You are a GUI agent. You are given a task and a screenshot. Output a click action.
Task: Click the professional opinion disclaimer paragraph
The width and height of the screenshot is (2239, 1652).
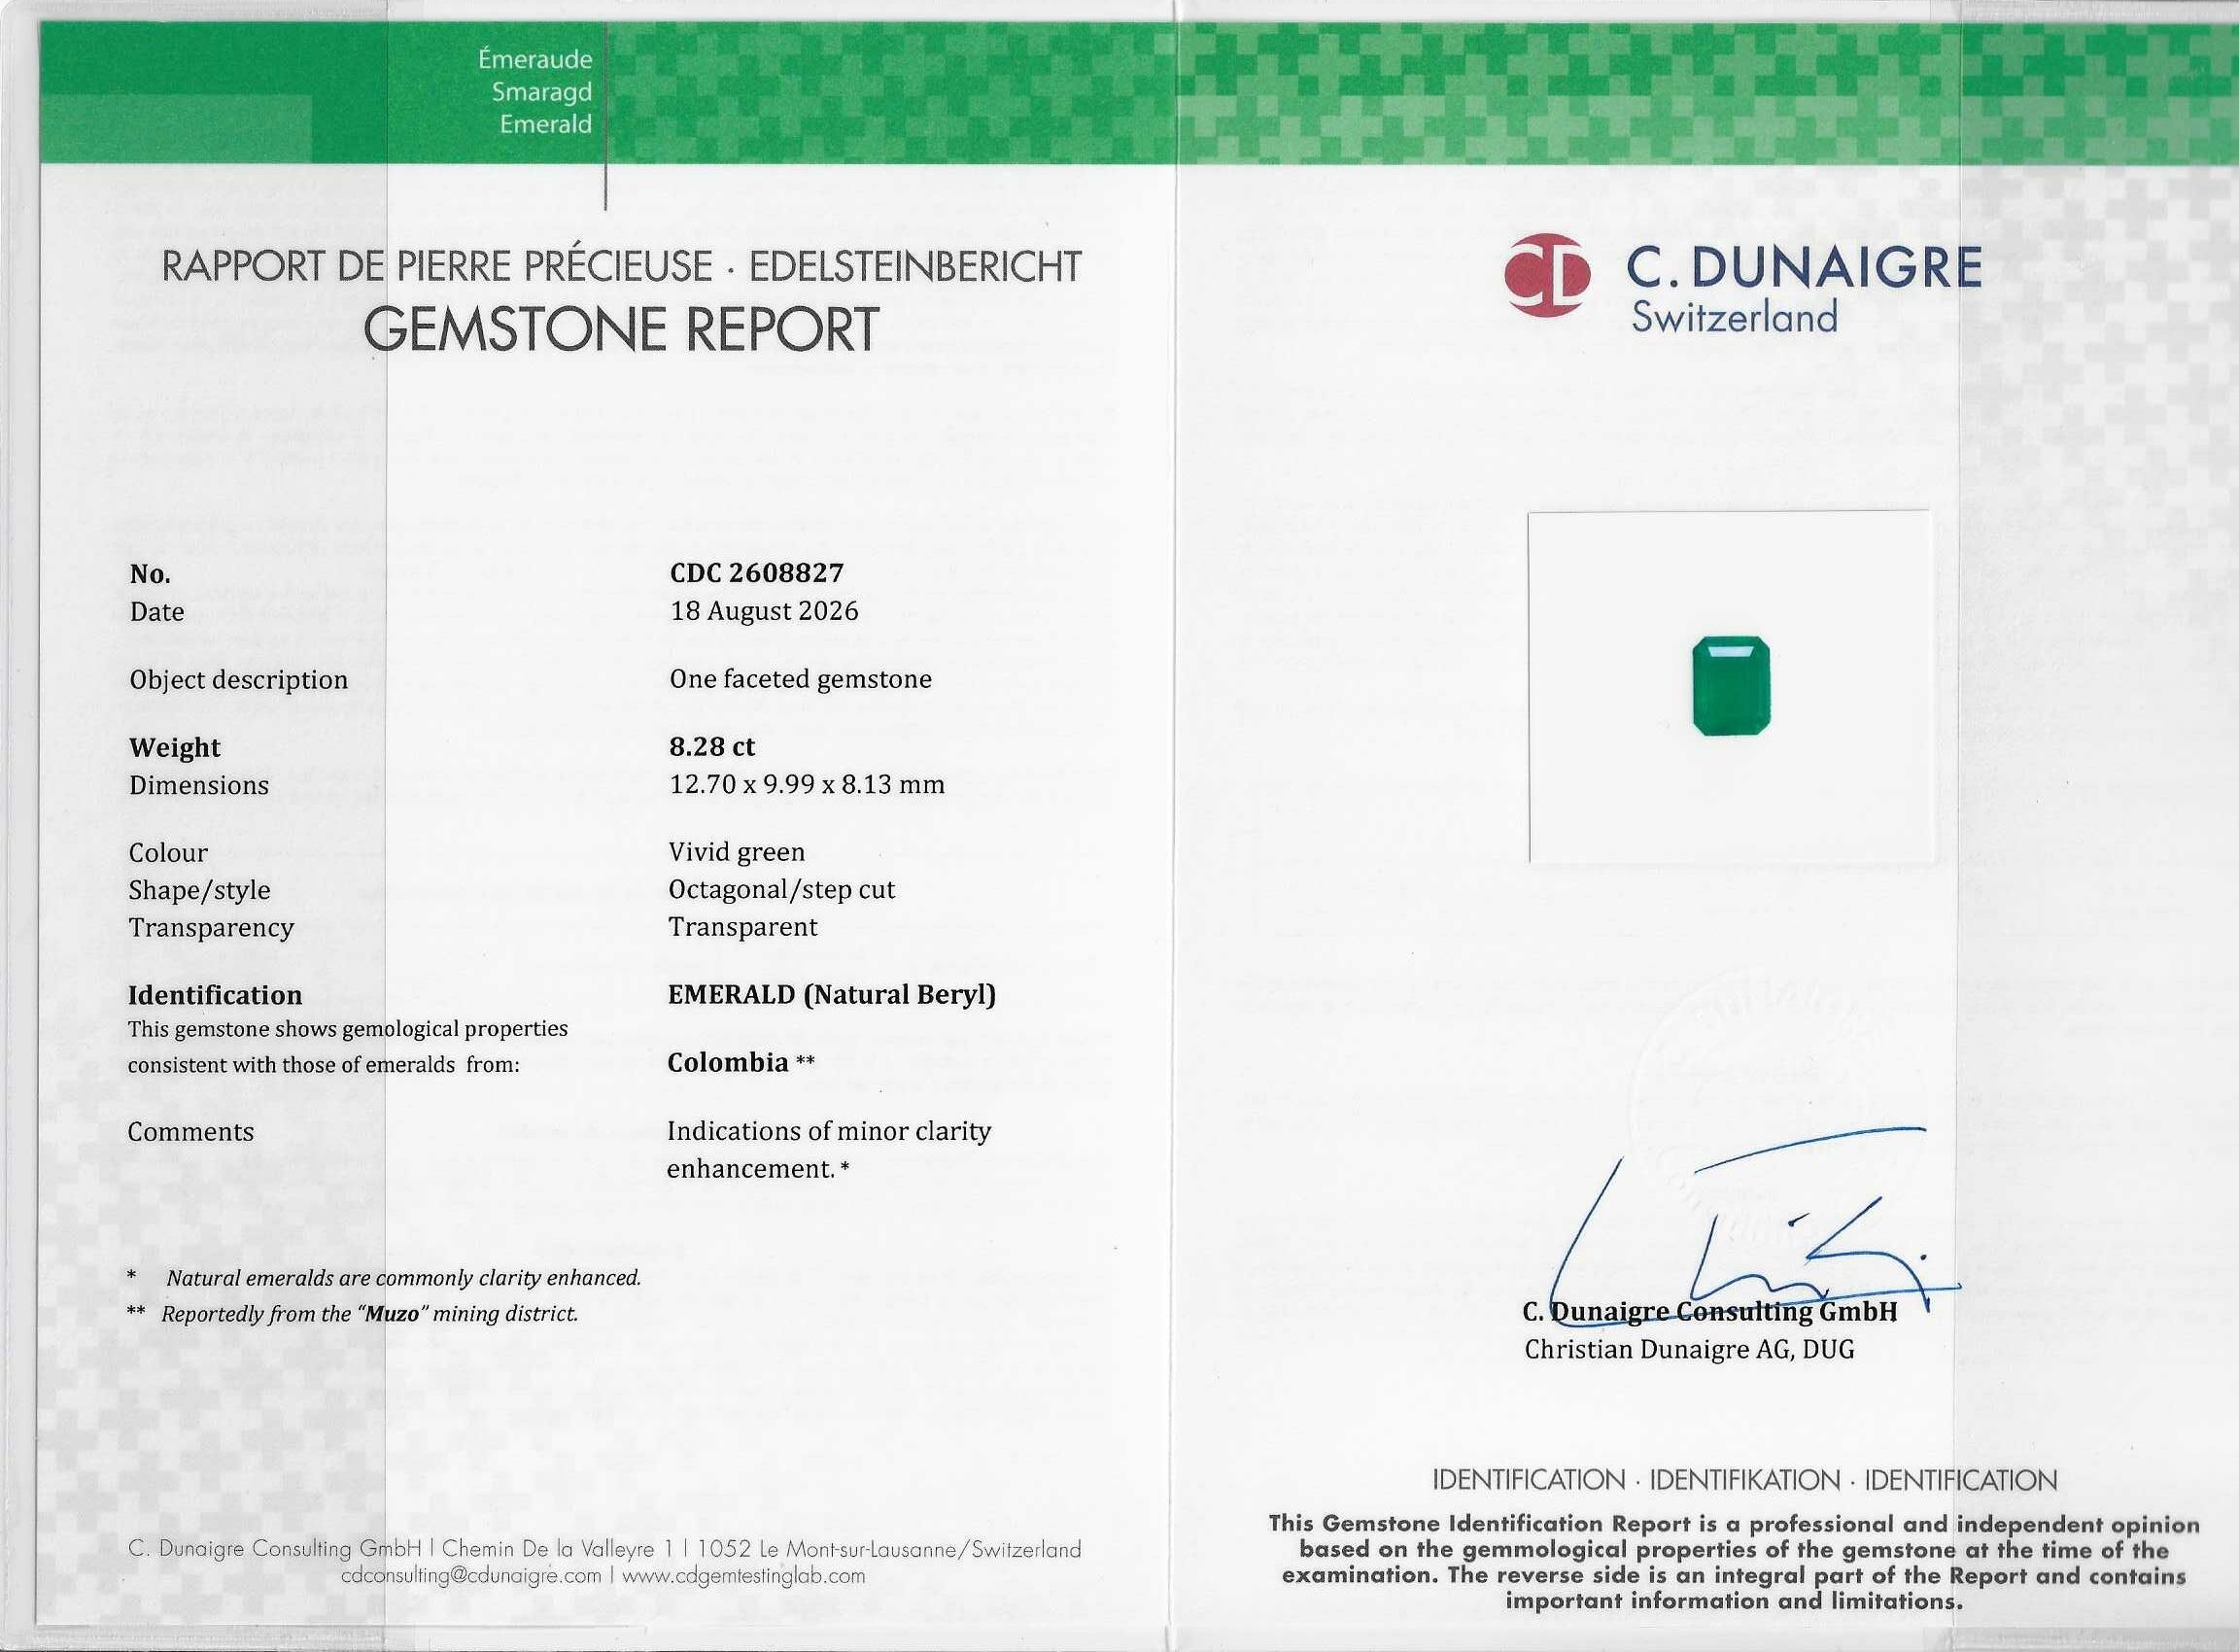(x=1734, y=1562)
